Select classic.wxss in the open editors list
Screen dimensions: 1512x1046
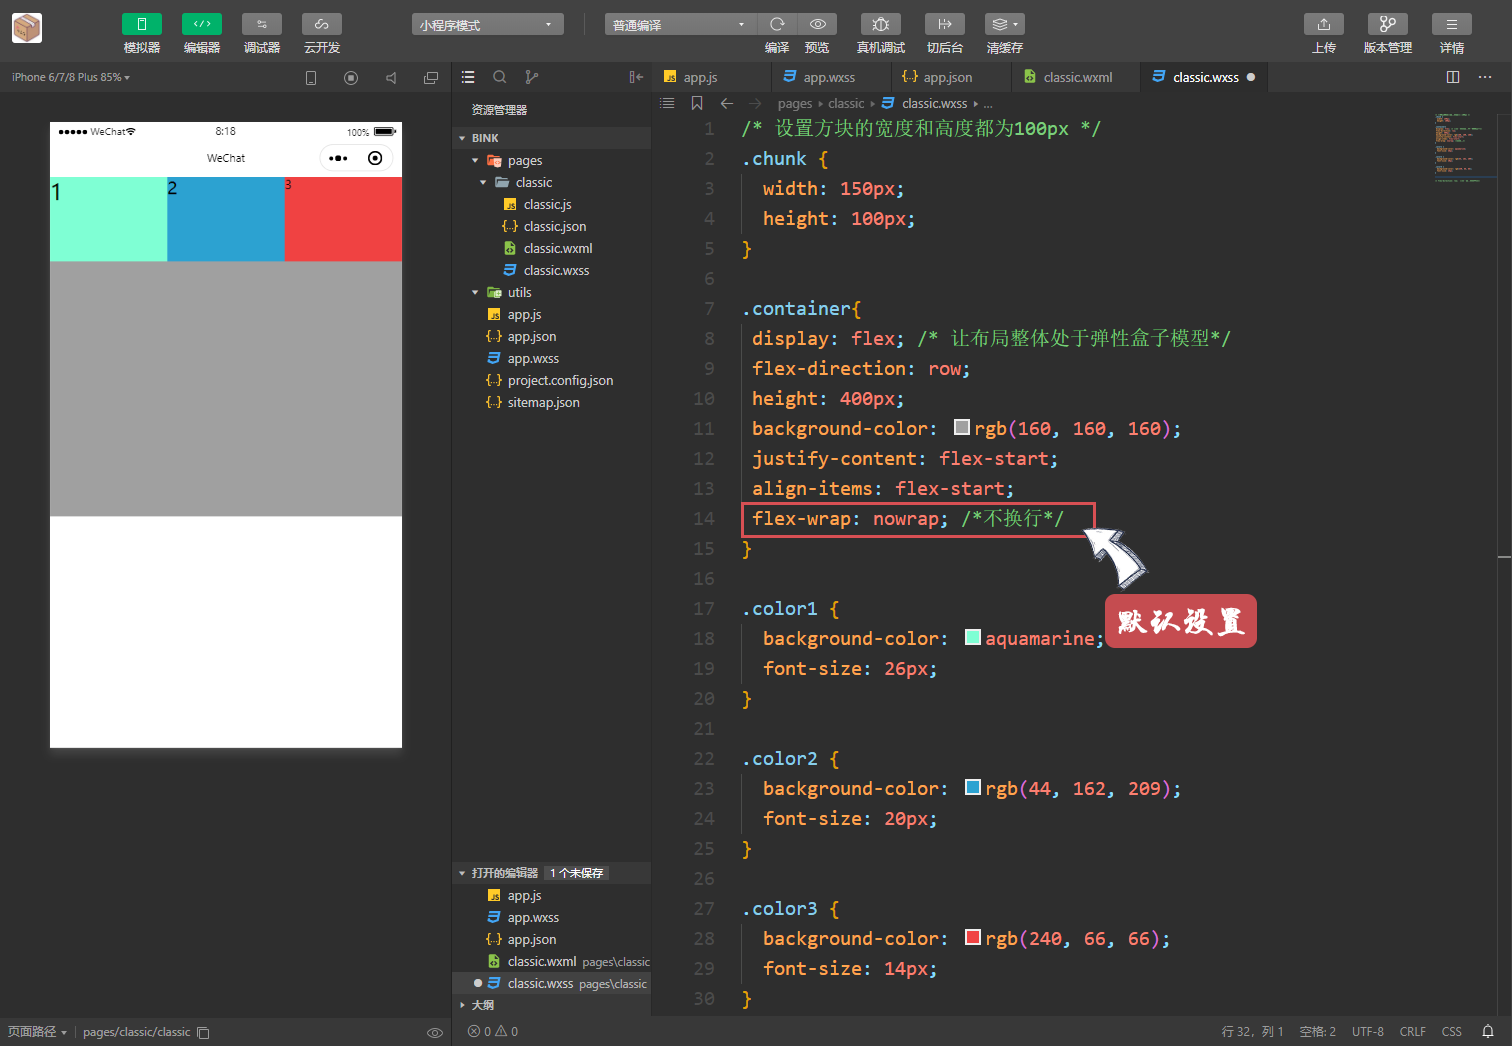(551, 983)
